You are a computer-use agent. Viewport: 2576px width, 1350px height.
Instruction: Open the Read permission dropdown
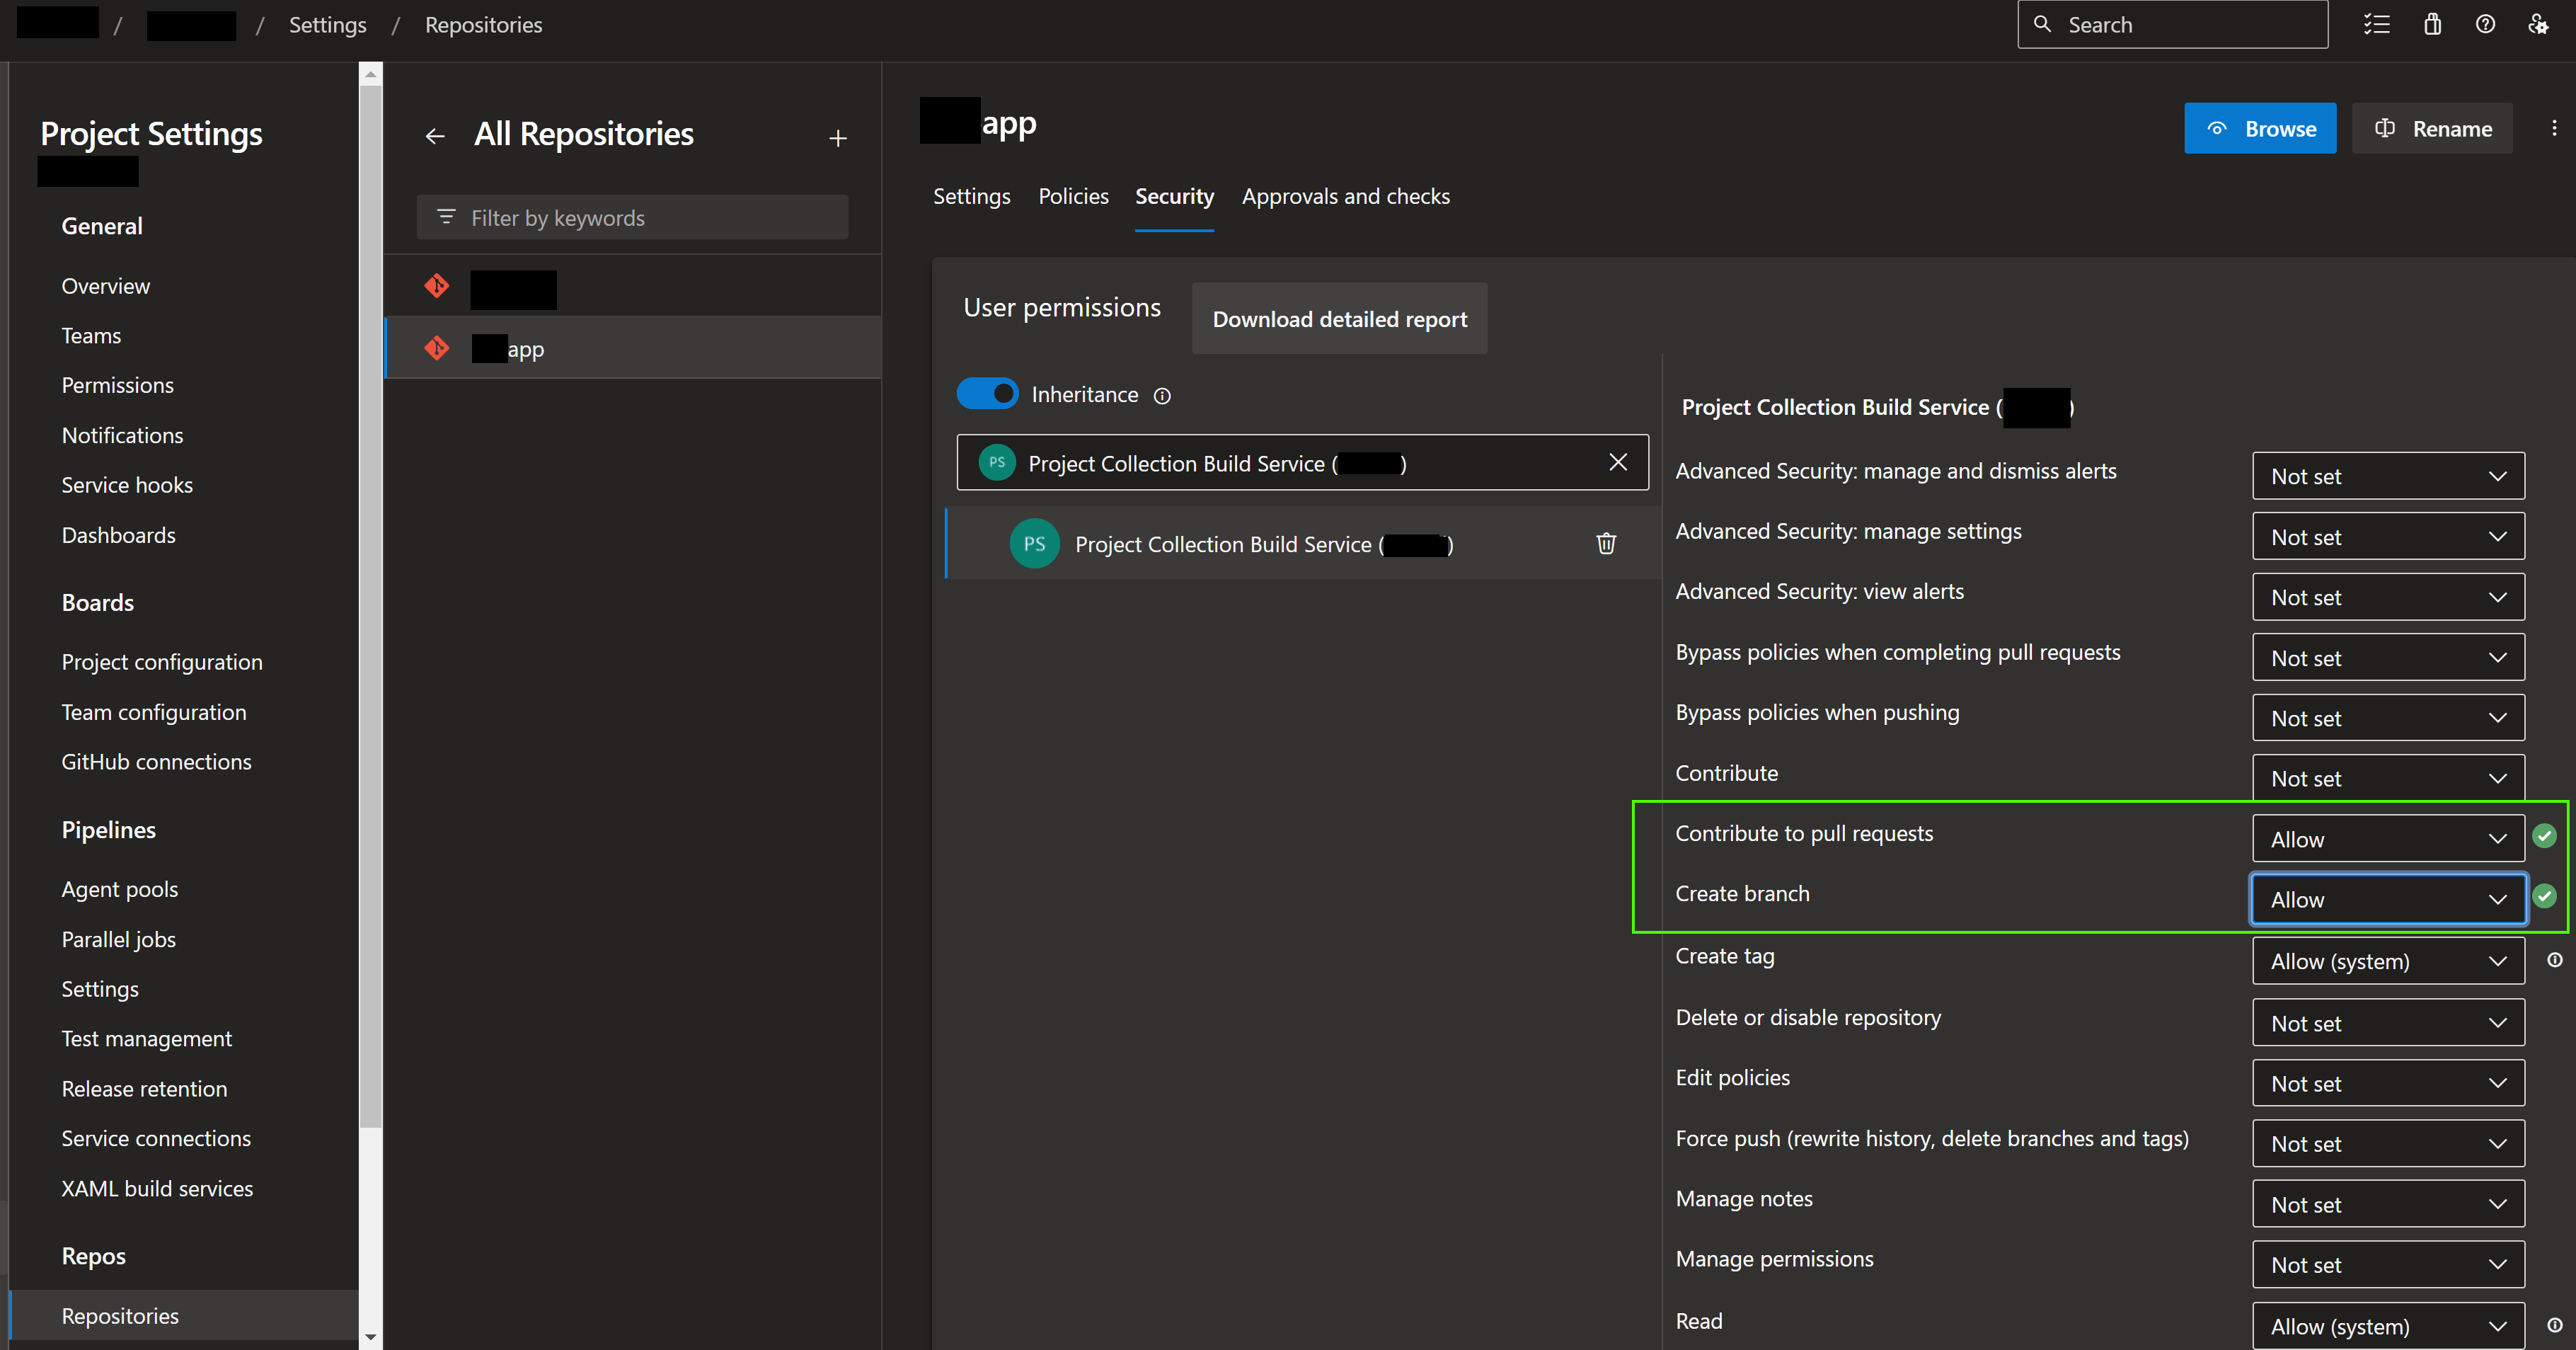2388,1326
